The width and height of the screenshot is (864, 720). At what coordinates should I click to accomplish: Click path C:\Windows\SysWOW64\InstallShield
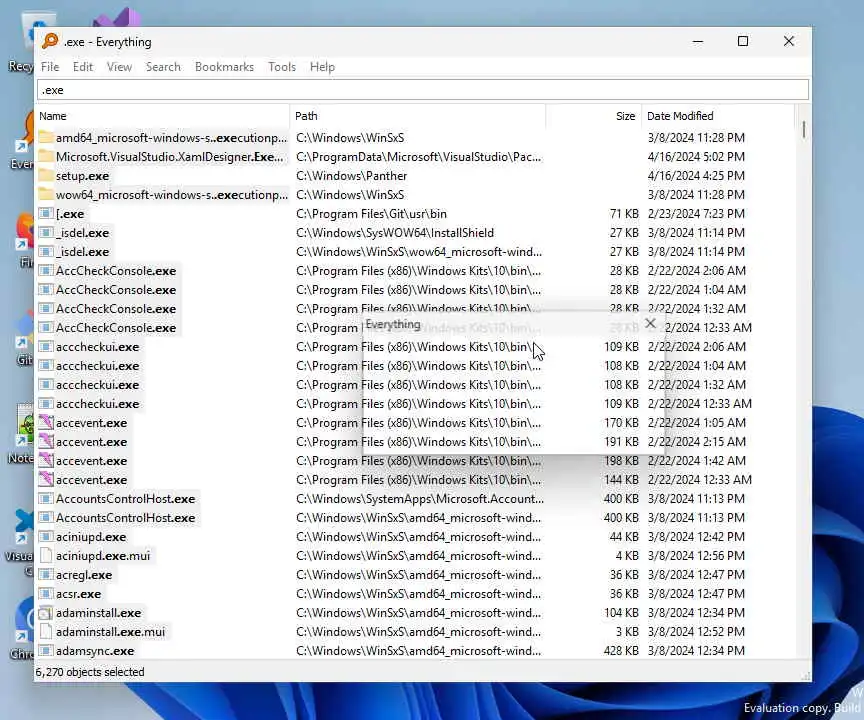tap(395, 232)
